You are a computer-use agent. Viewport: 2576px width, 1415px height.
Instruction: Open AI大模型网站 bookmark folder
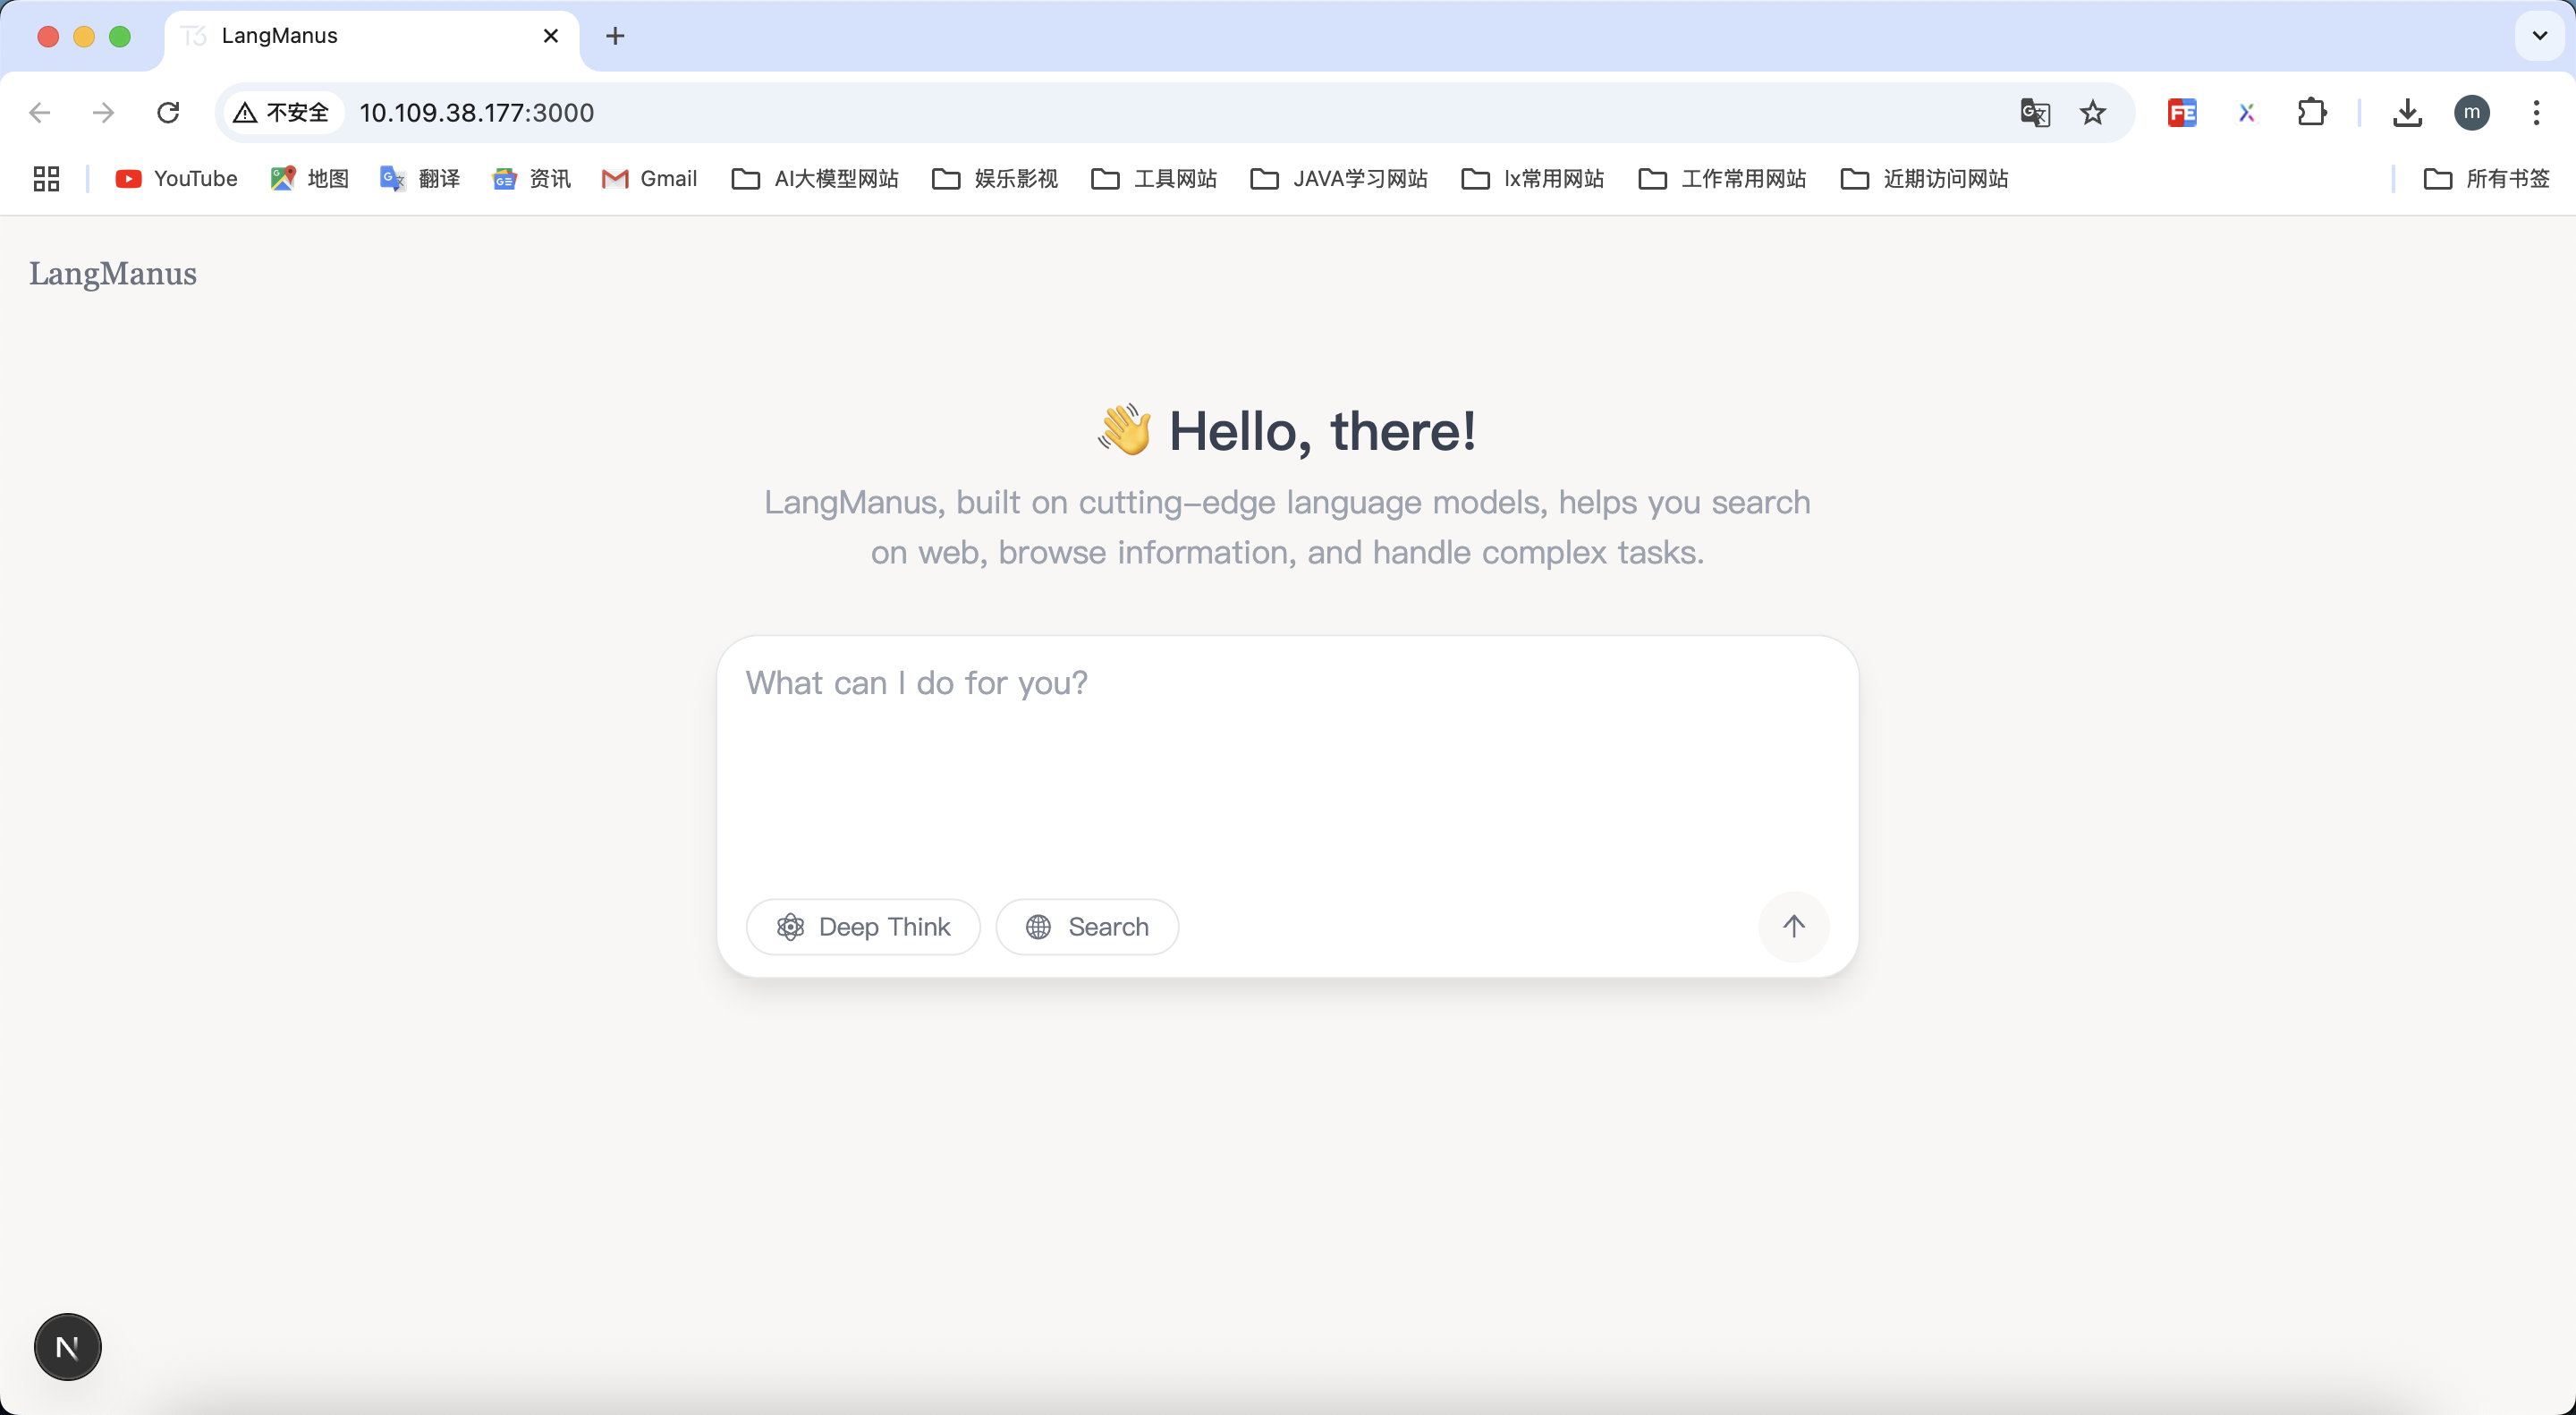click(815, 179)
